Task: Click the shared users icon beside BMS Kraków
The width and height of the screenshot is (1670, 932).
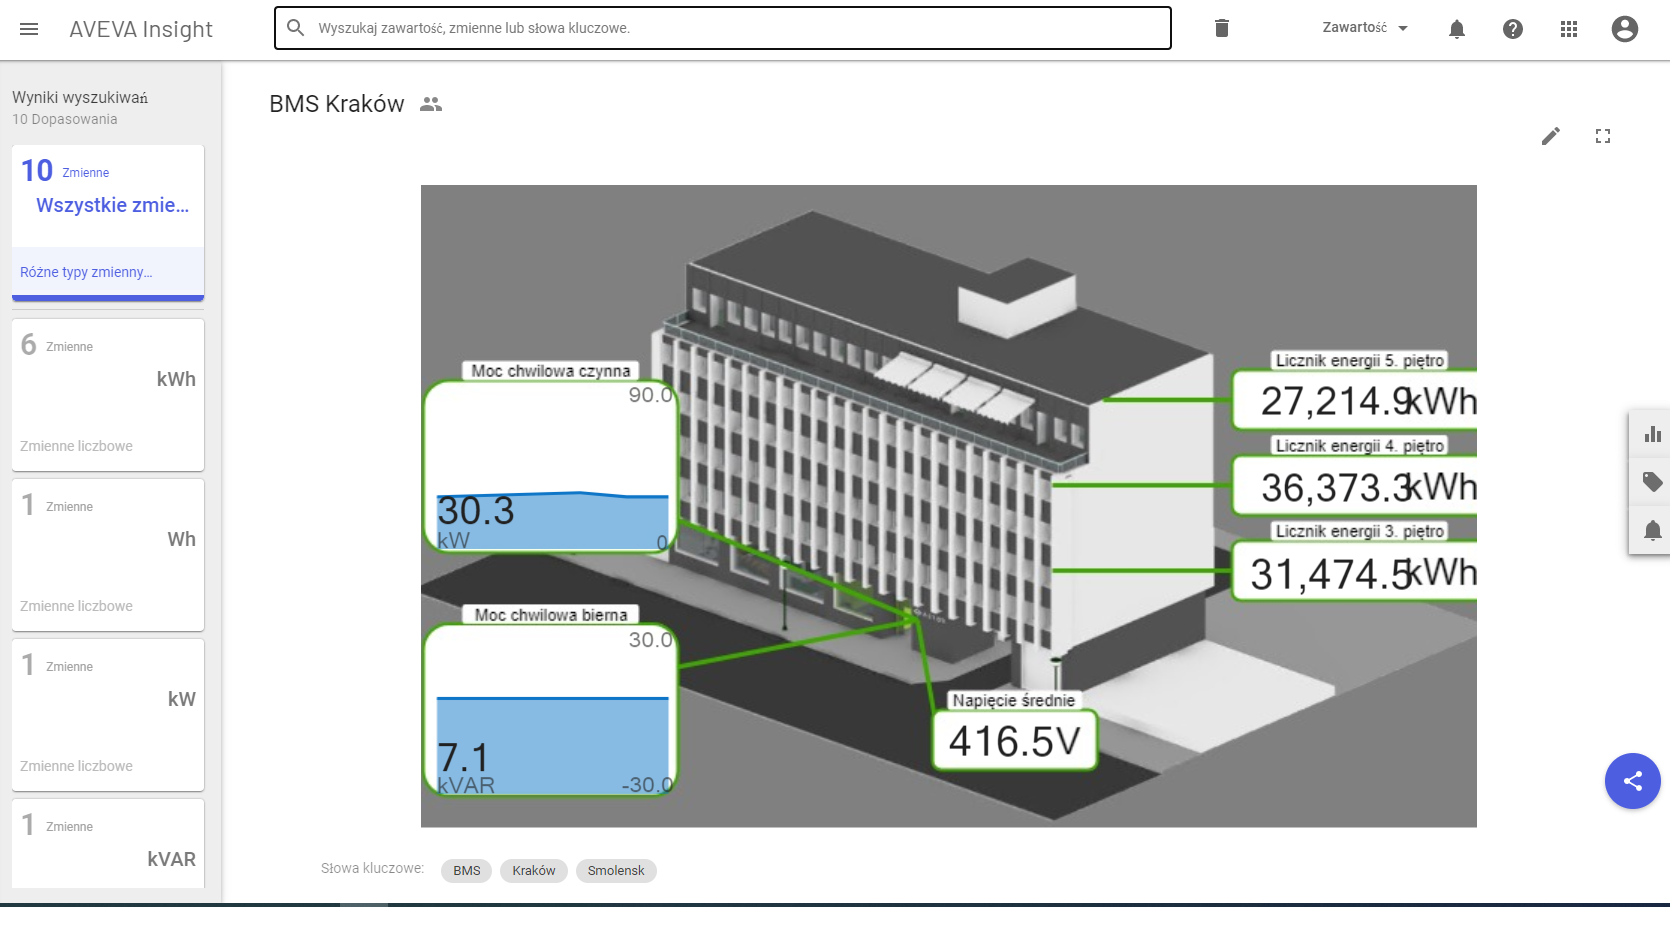Action: (431, 104)
